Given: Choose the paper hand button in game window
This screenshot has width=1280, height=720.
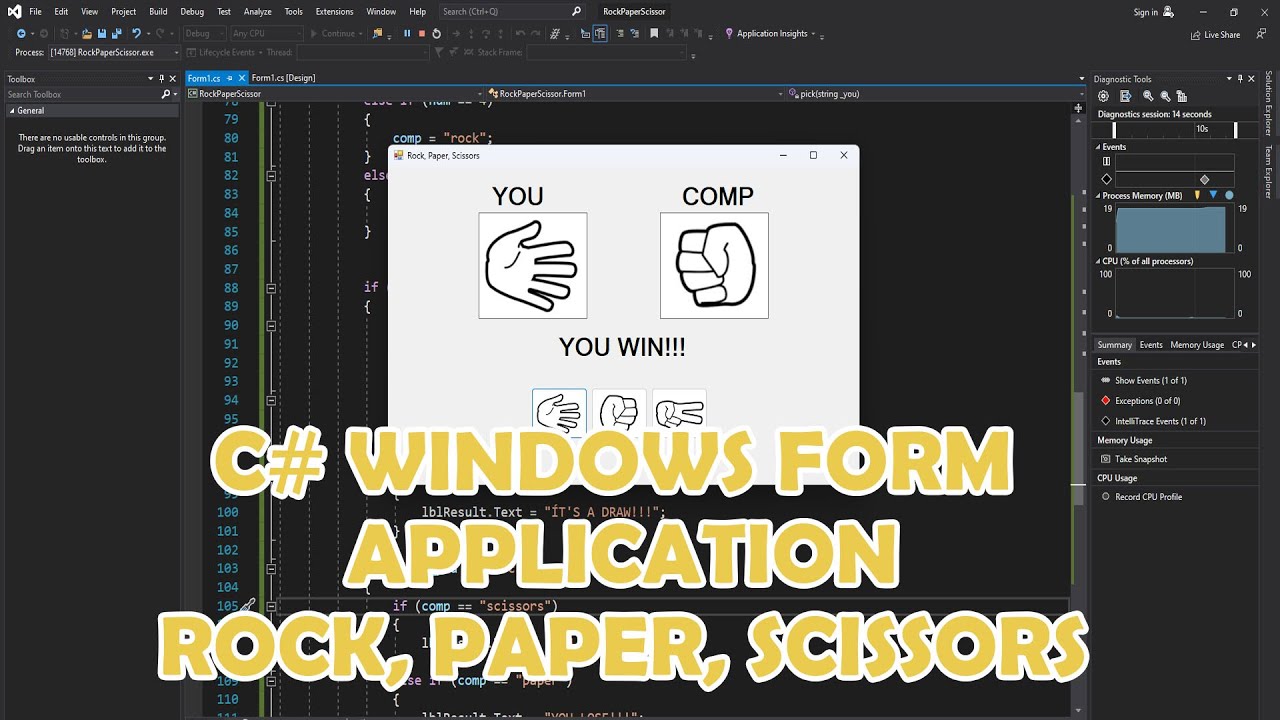Looking at the screenshot, I should click(559, 412).
